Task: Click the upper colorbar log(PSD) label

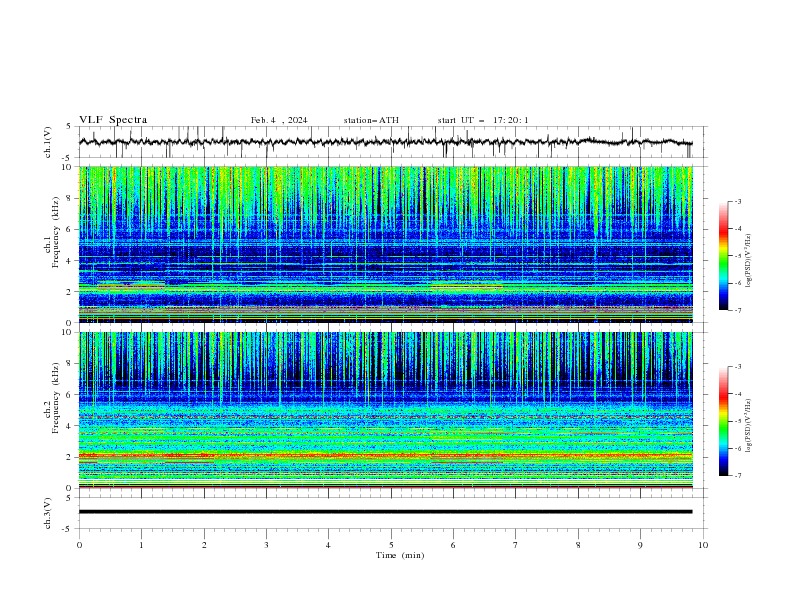Action: pyautogui.click(x=748, y=261)
